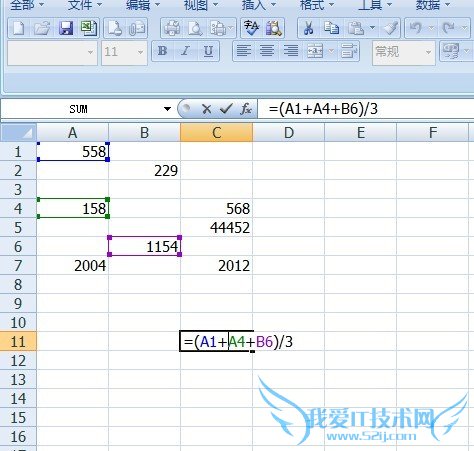This screenshot has height=451, width=474.
Task: Open the insert function fx dialog
Action: pyautogui.click(x=246, y=109)
